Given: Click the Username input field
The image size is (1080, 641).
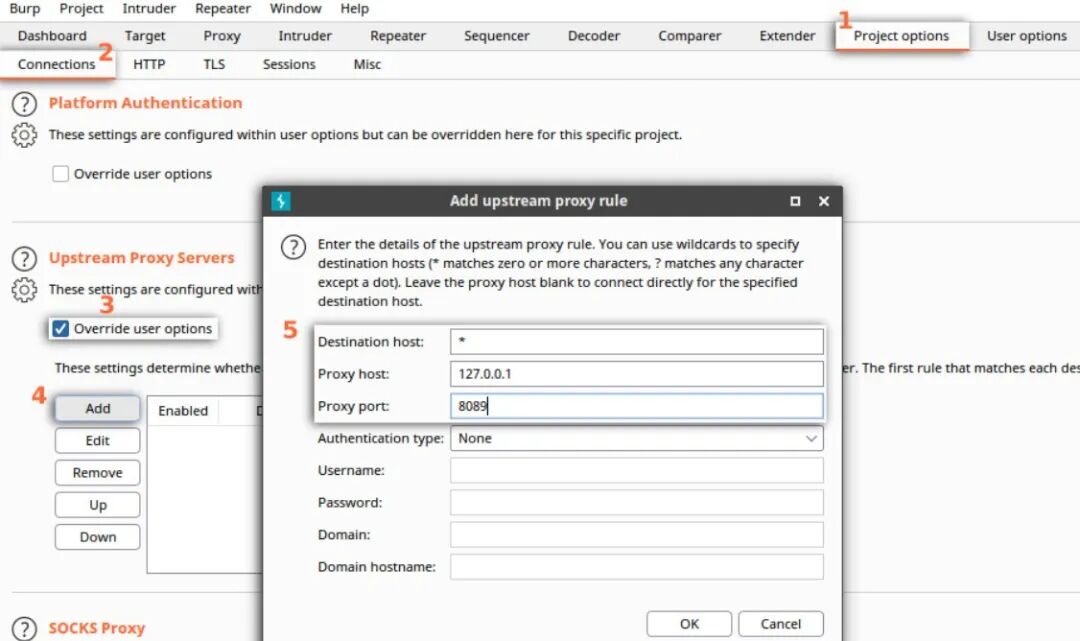Looking at the screenshot, I should coord(636,470).
